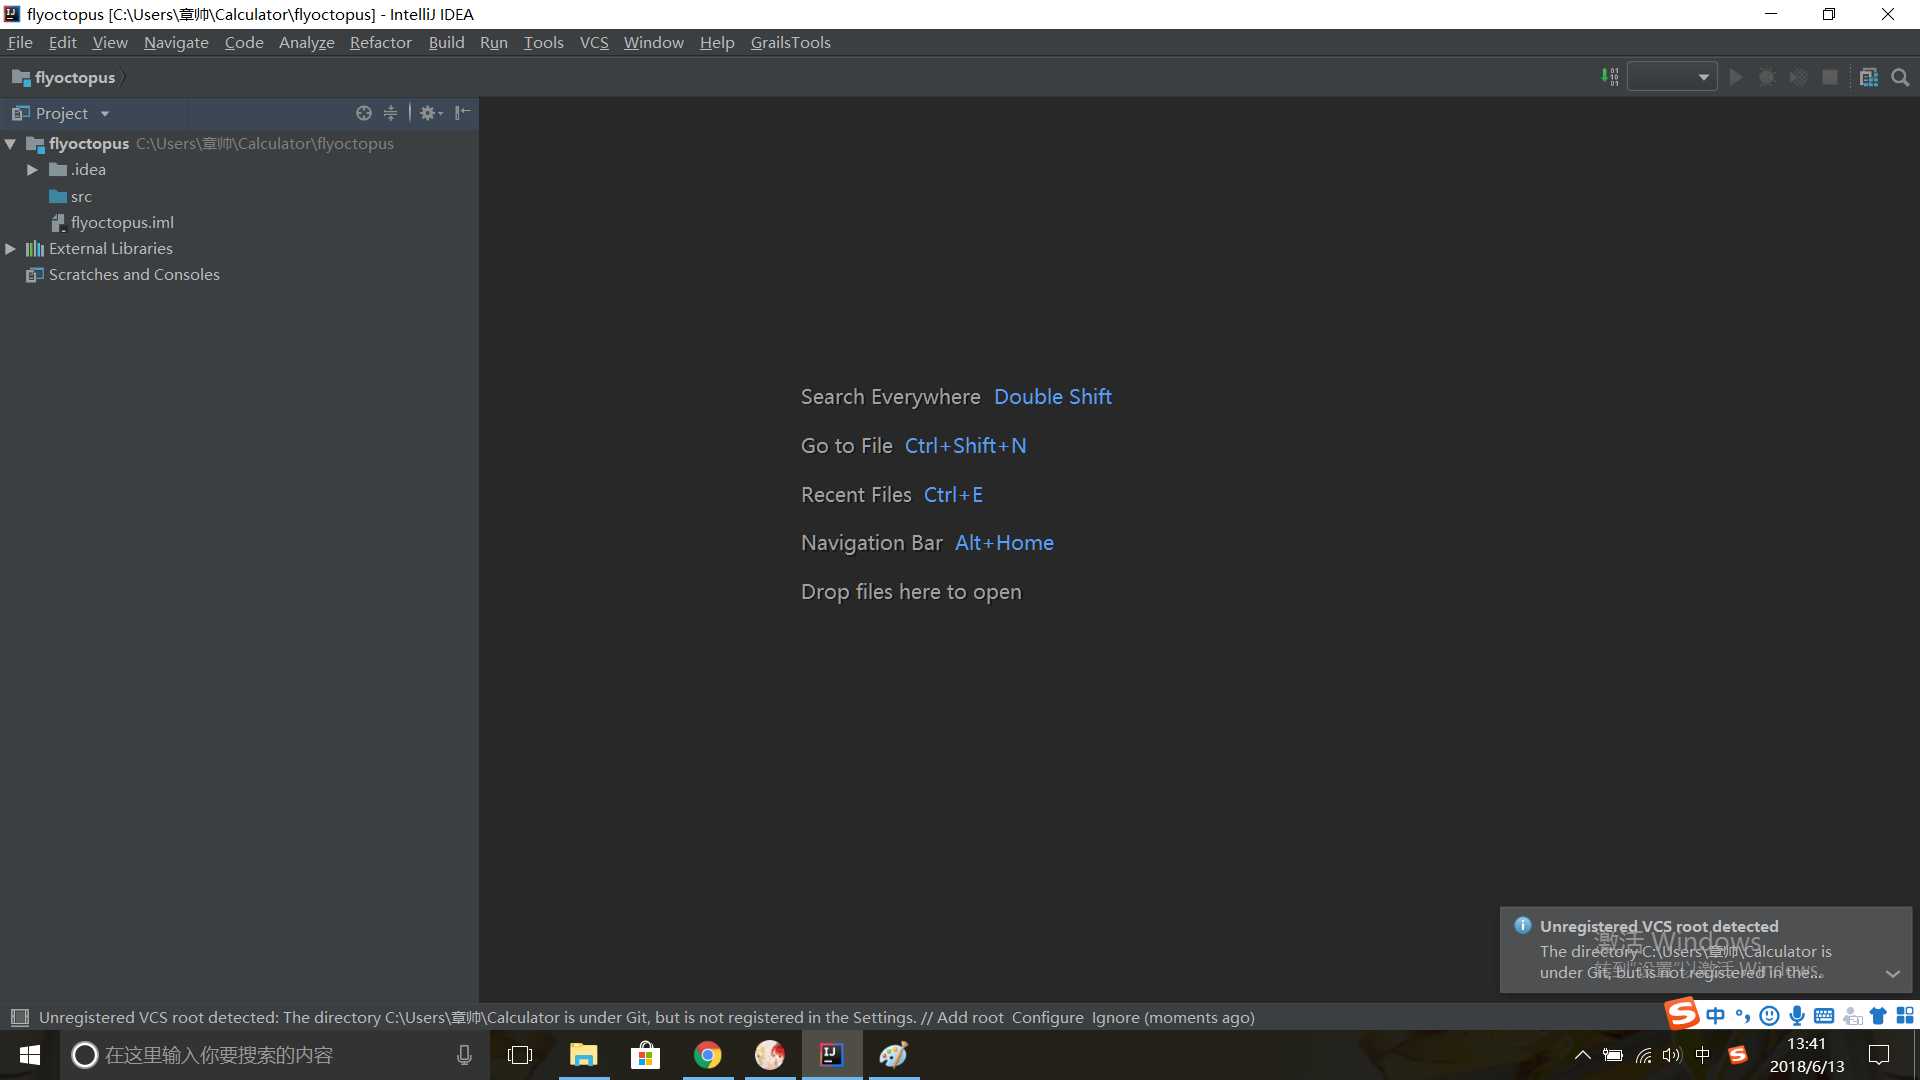
Task: Click the make project build icon
Action: point(1609,77)
